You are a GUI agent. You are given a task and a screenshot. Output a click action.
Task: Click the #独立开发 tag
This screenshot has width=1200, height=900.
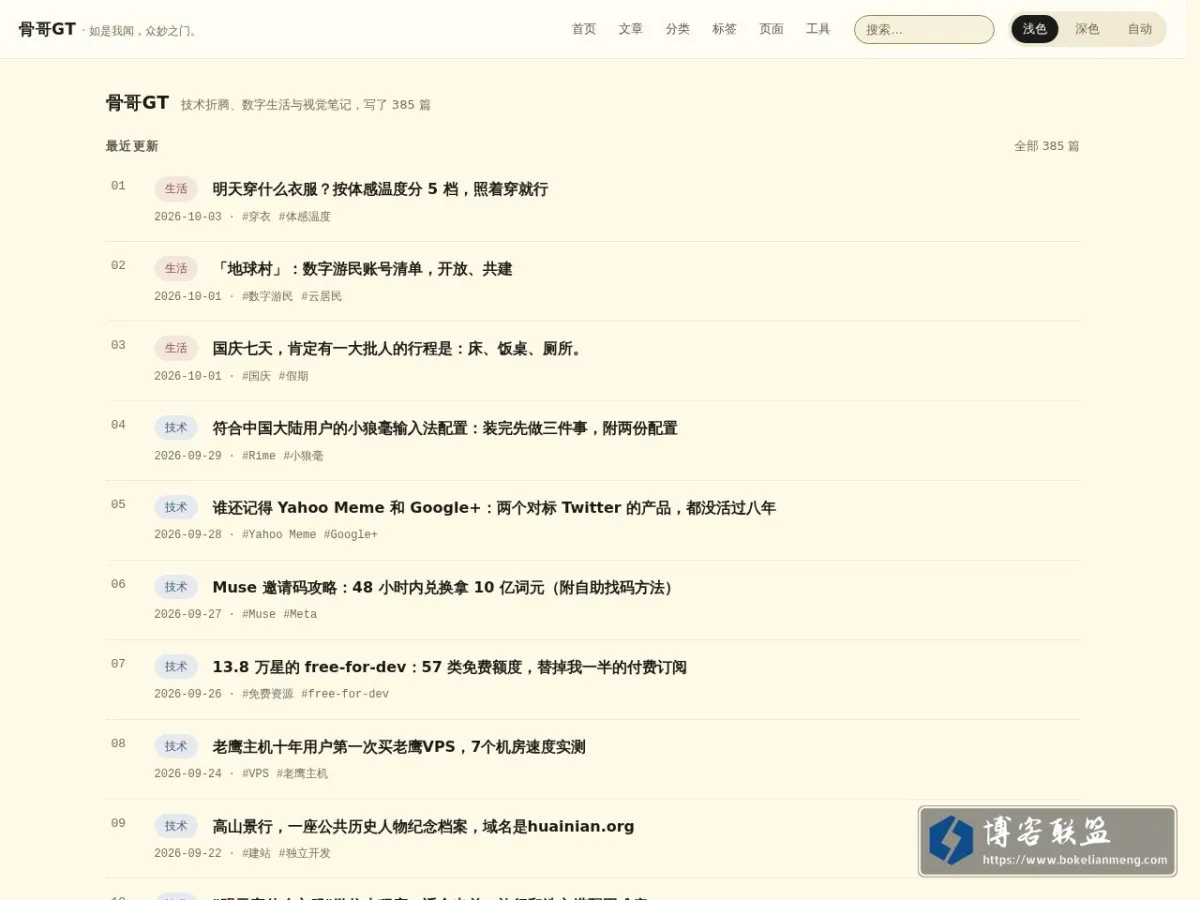click(305, 854)
